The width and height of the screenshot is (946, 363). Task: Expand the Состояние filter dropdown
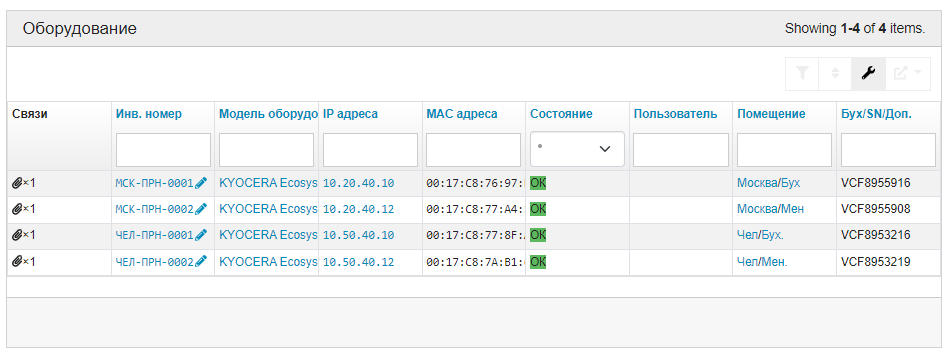pyautogui.click(x=577, y=149)
